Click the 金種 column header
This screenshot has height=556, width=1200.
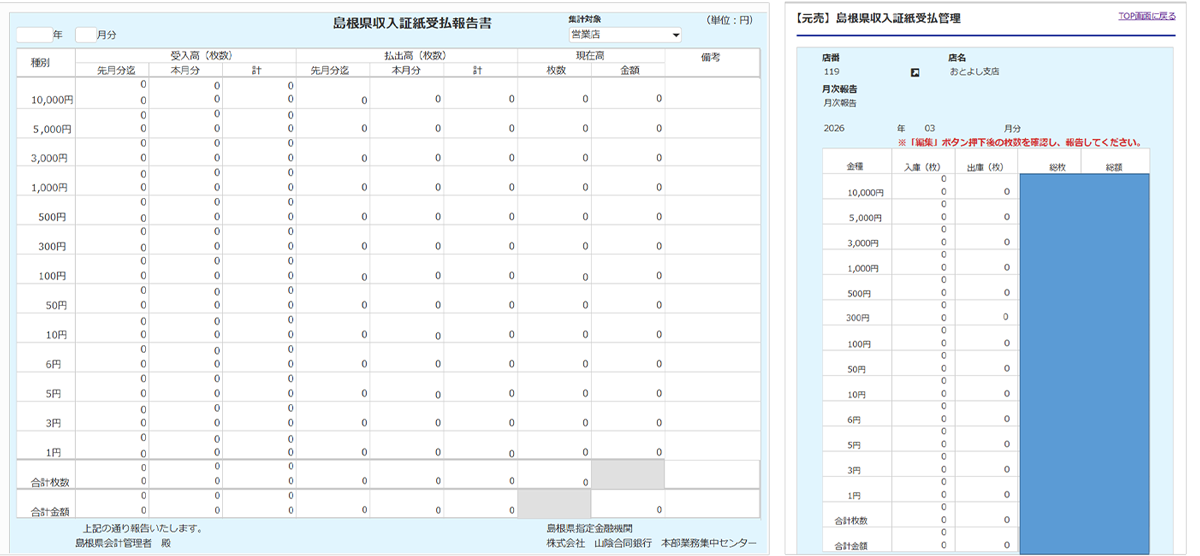[856, 167]
